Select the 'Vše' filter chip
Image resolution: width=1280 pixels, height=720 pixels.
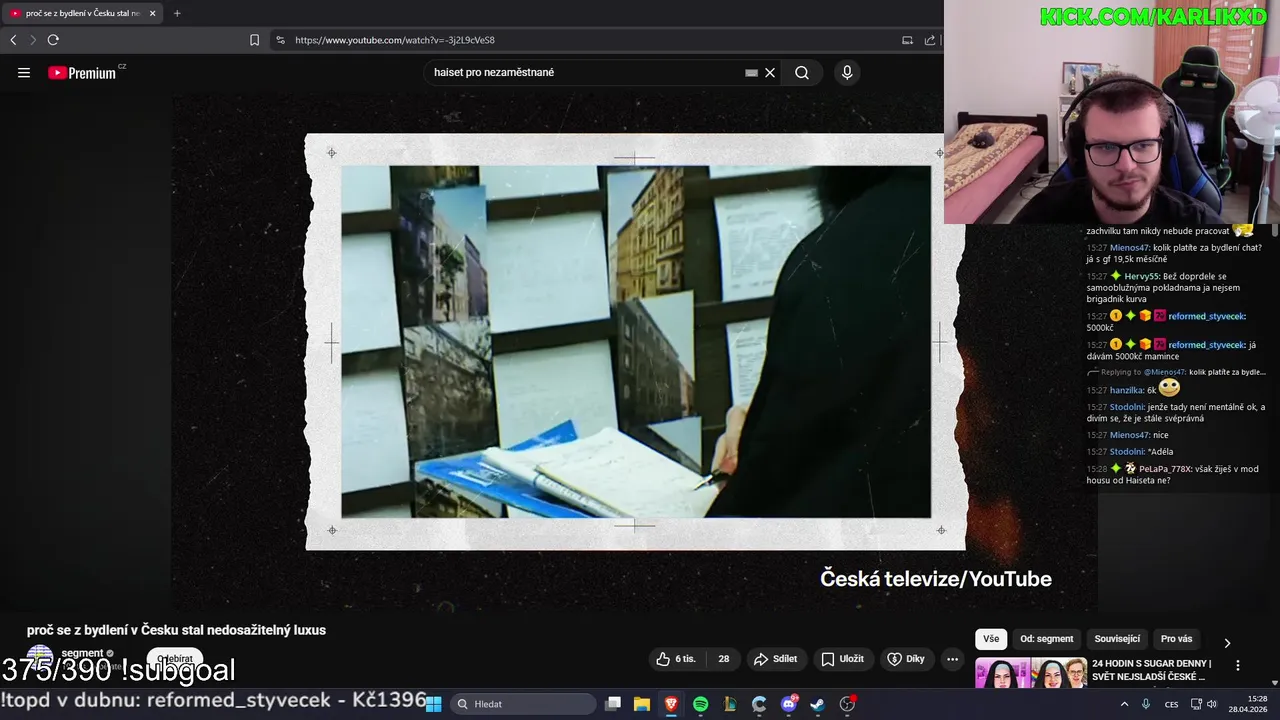click(x=991, y=639)
